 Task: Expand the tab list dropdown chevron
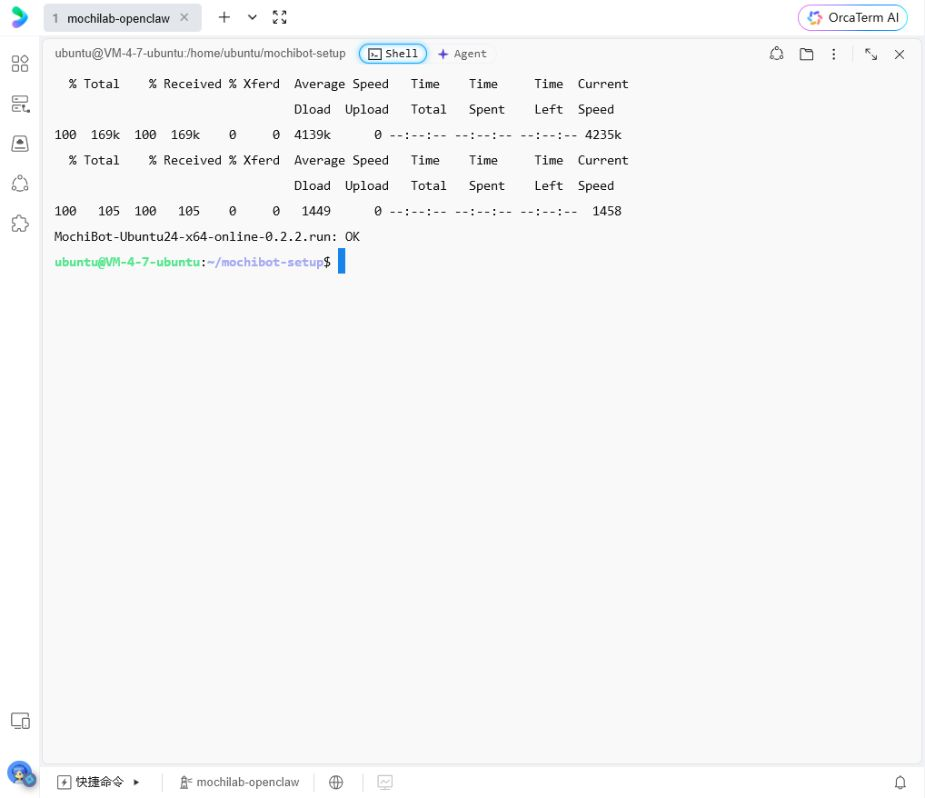(x=252, y=17)
